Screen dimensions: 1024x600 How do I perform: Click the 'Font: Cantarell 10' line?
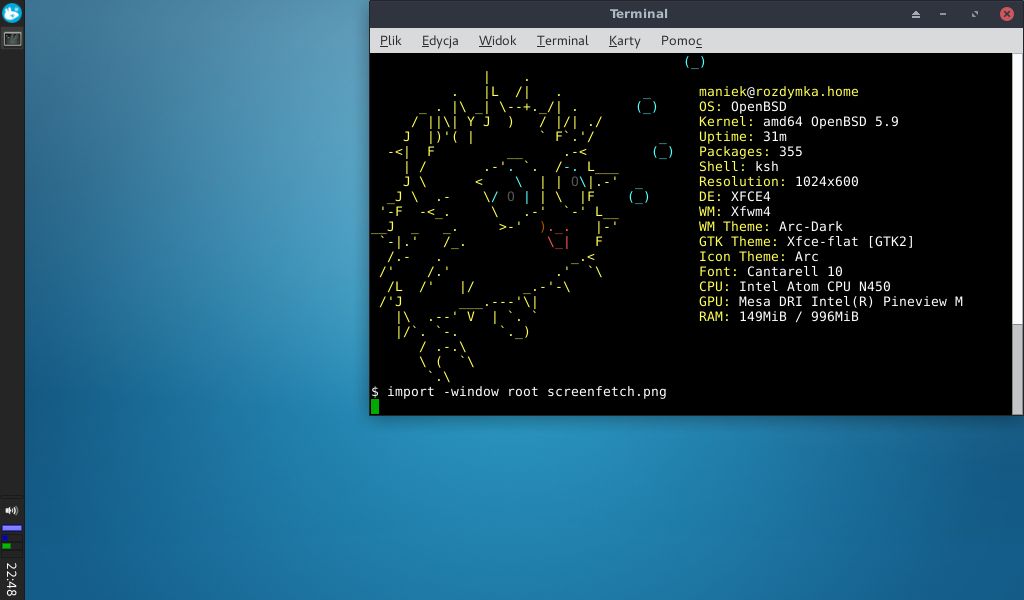(771, 272)
